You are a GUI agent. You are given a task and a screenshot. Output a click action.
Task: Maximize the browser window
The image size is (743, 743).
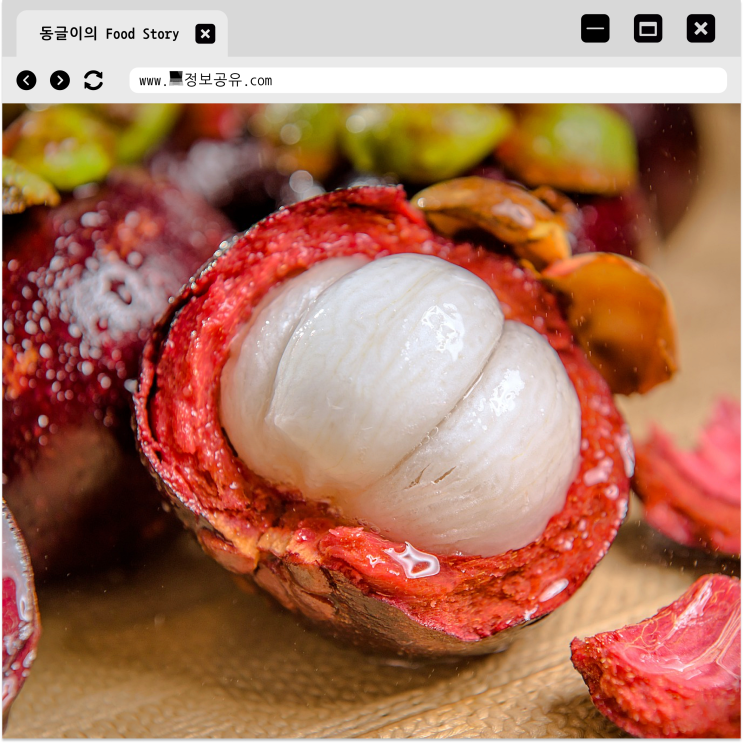pos(648,28)
